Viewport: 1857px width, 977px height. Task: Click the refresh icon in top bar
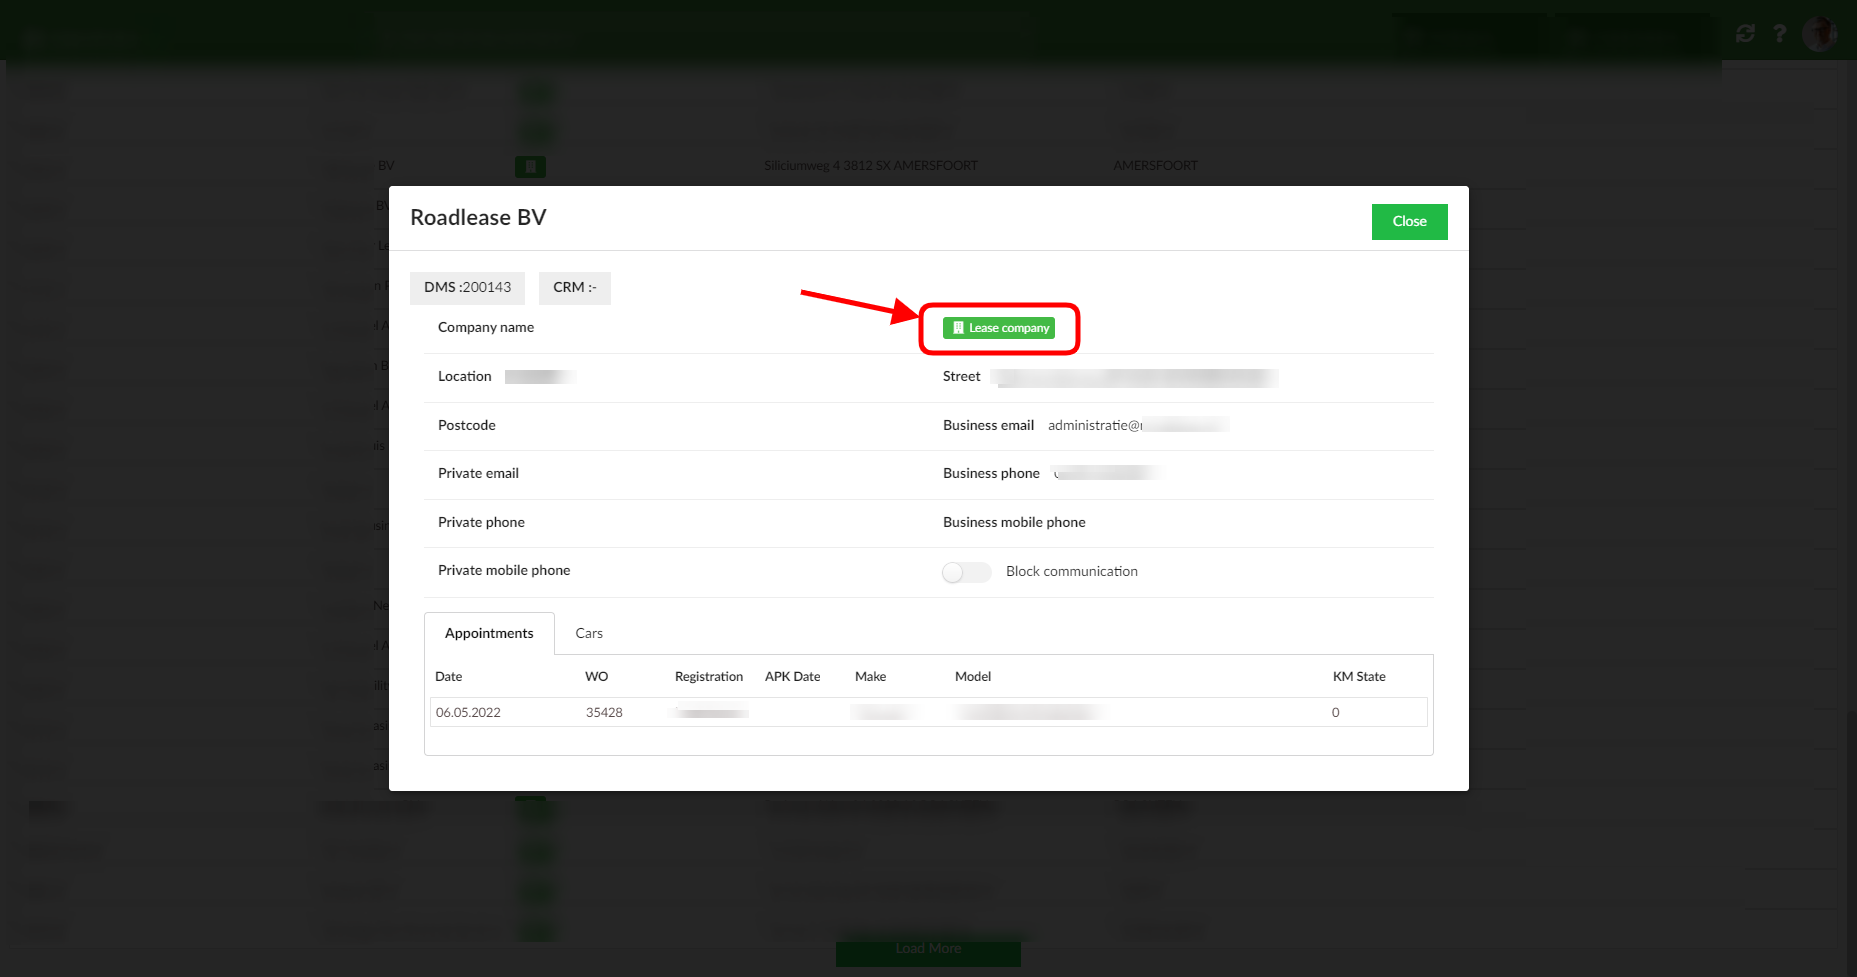click(x=1745, y=34)
